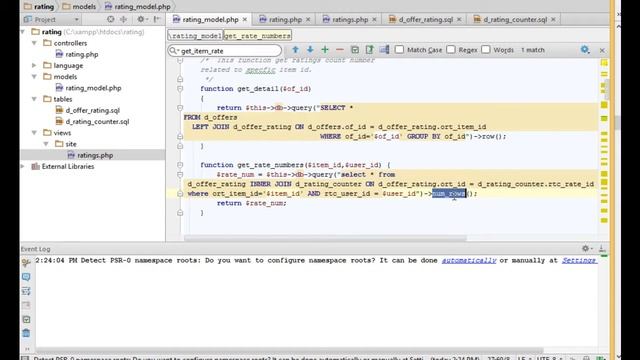Image resolution: width=640 pixels, height=360 pixels.
Task: Click the get_item_rate search field
Action: 225,51
